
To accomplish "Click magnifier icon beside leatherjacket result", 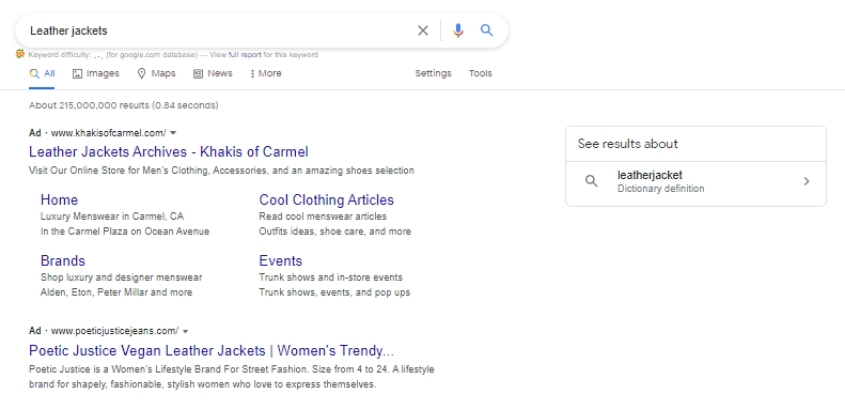I will tap(591, 181).
